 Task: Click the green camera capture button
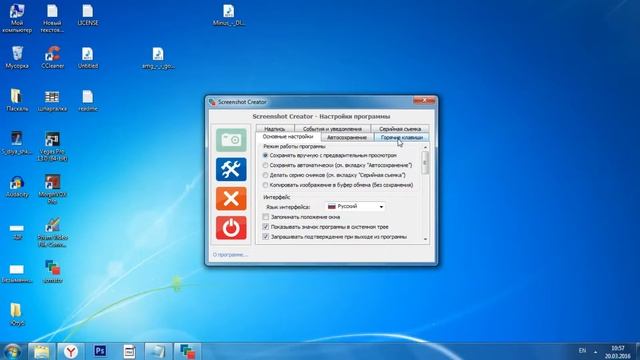tap(231, 140)
